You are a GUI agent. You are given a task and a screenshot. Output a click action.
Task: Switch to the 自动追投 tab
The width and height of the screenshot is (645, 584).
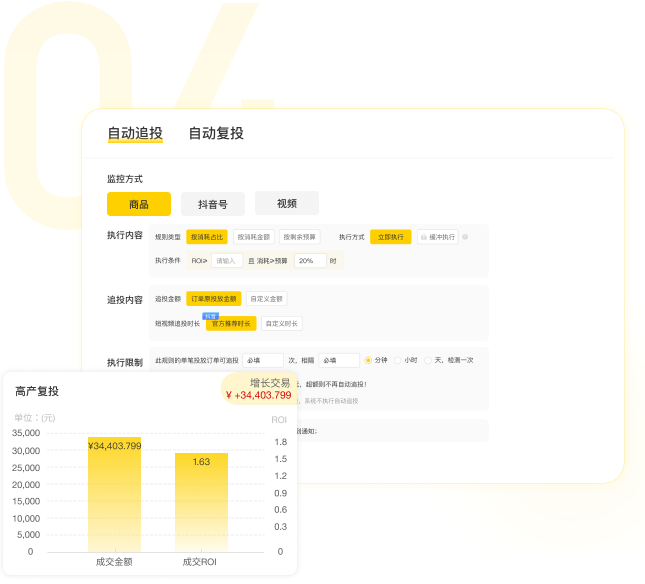tap(135, 133)
